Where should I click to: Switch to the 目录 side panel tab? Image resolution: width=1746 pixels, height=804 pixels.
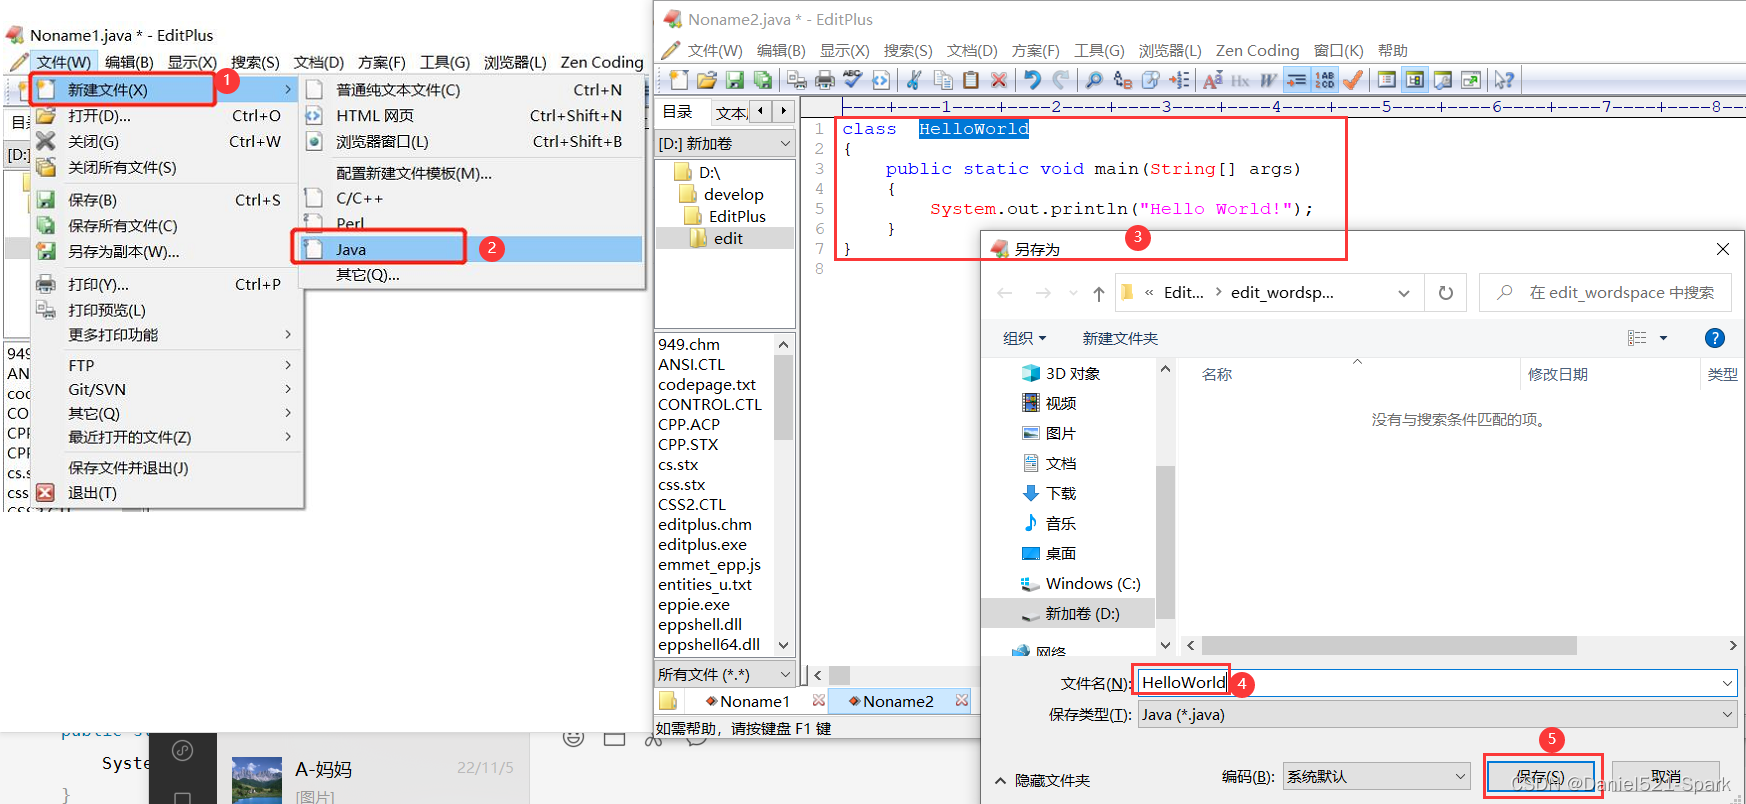coord(678,112)
